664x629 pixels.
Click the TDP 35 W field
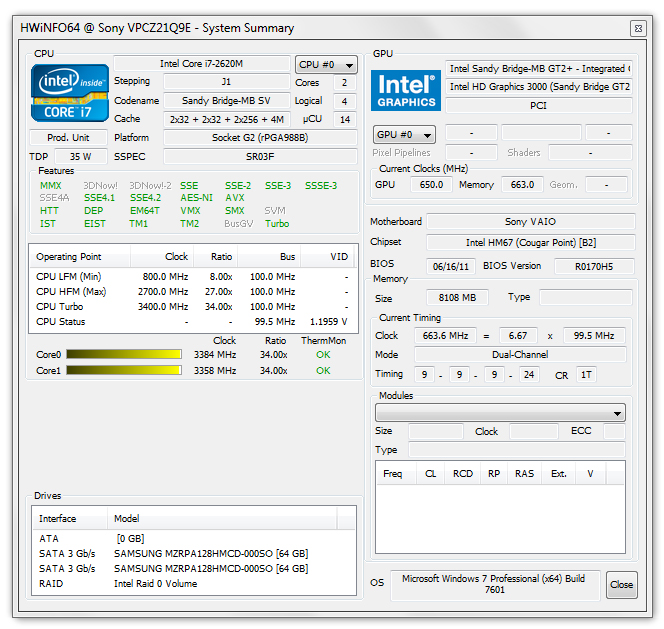point(80,157)
